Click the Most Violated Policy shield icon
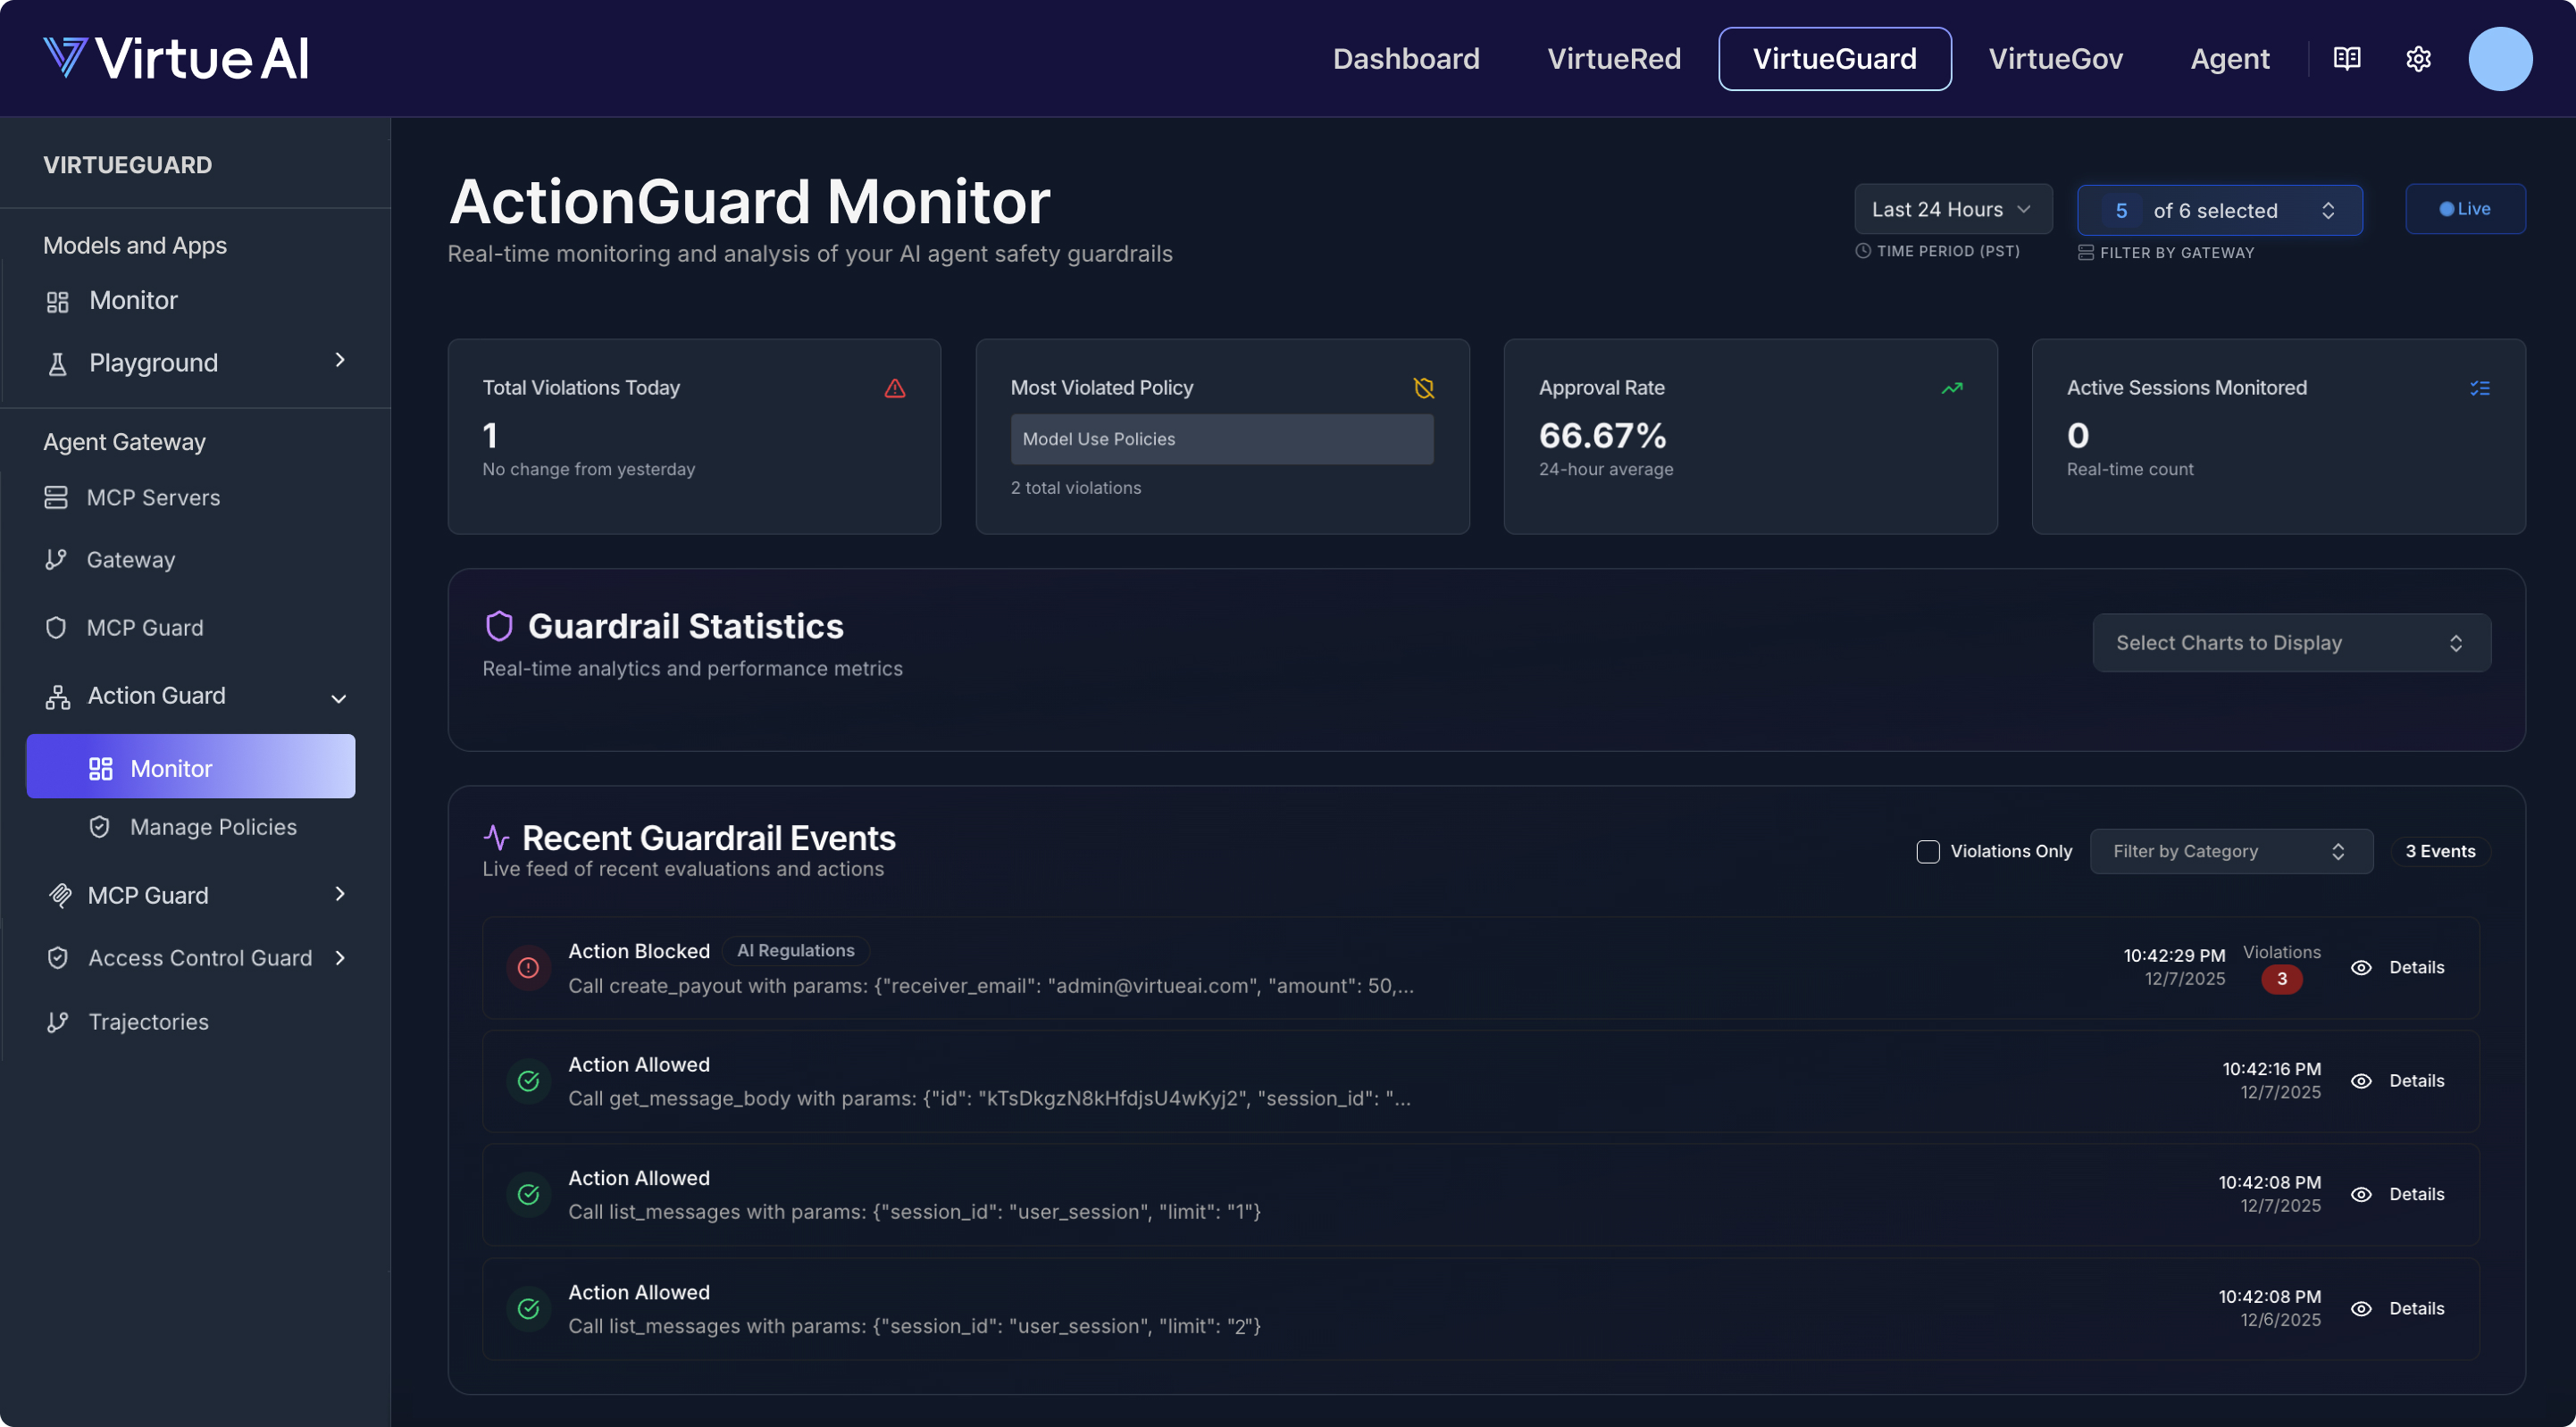The width and height of the screenshot is (2576, 1427). (x=1423, y=388)
